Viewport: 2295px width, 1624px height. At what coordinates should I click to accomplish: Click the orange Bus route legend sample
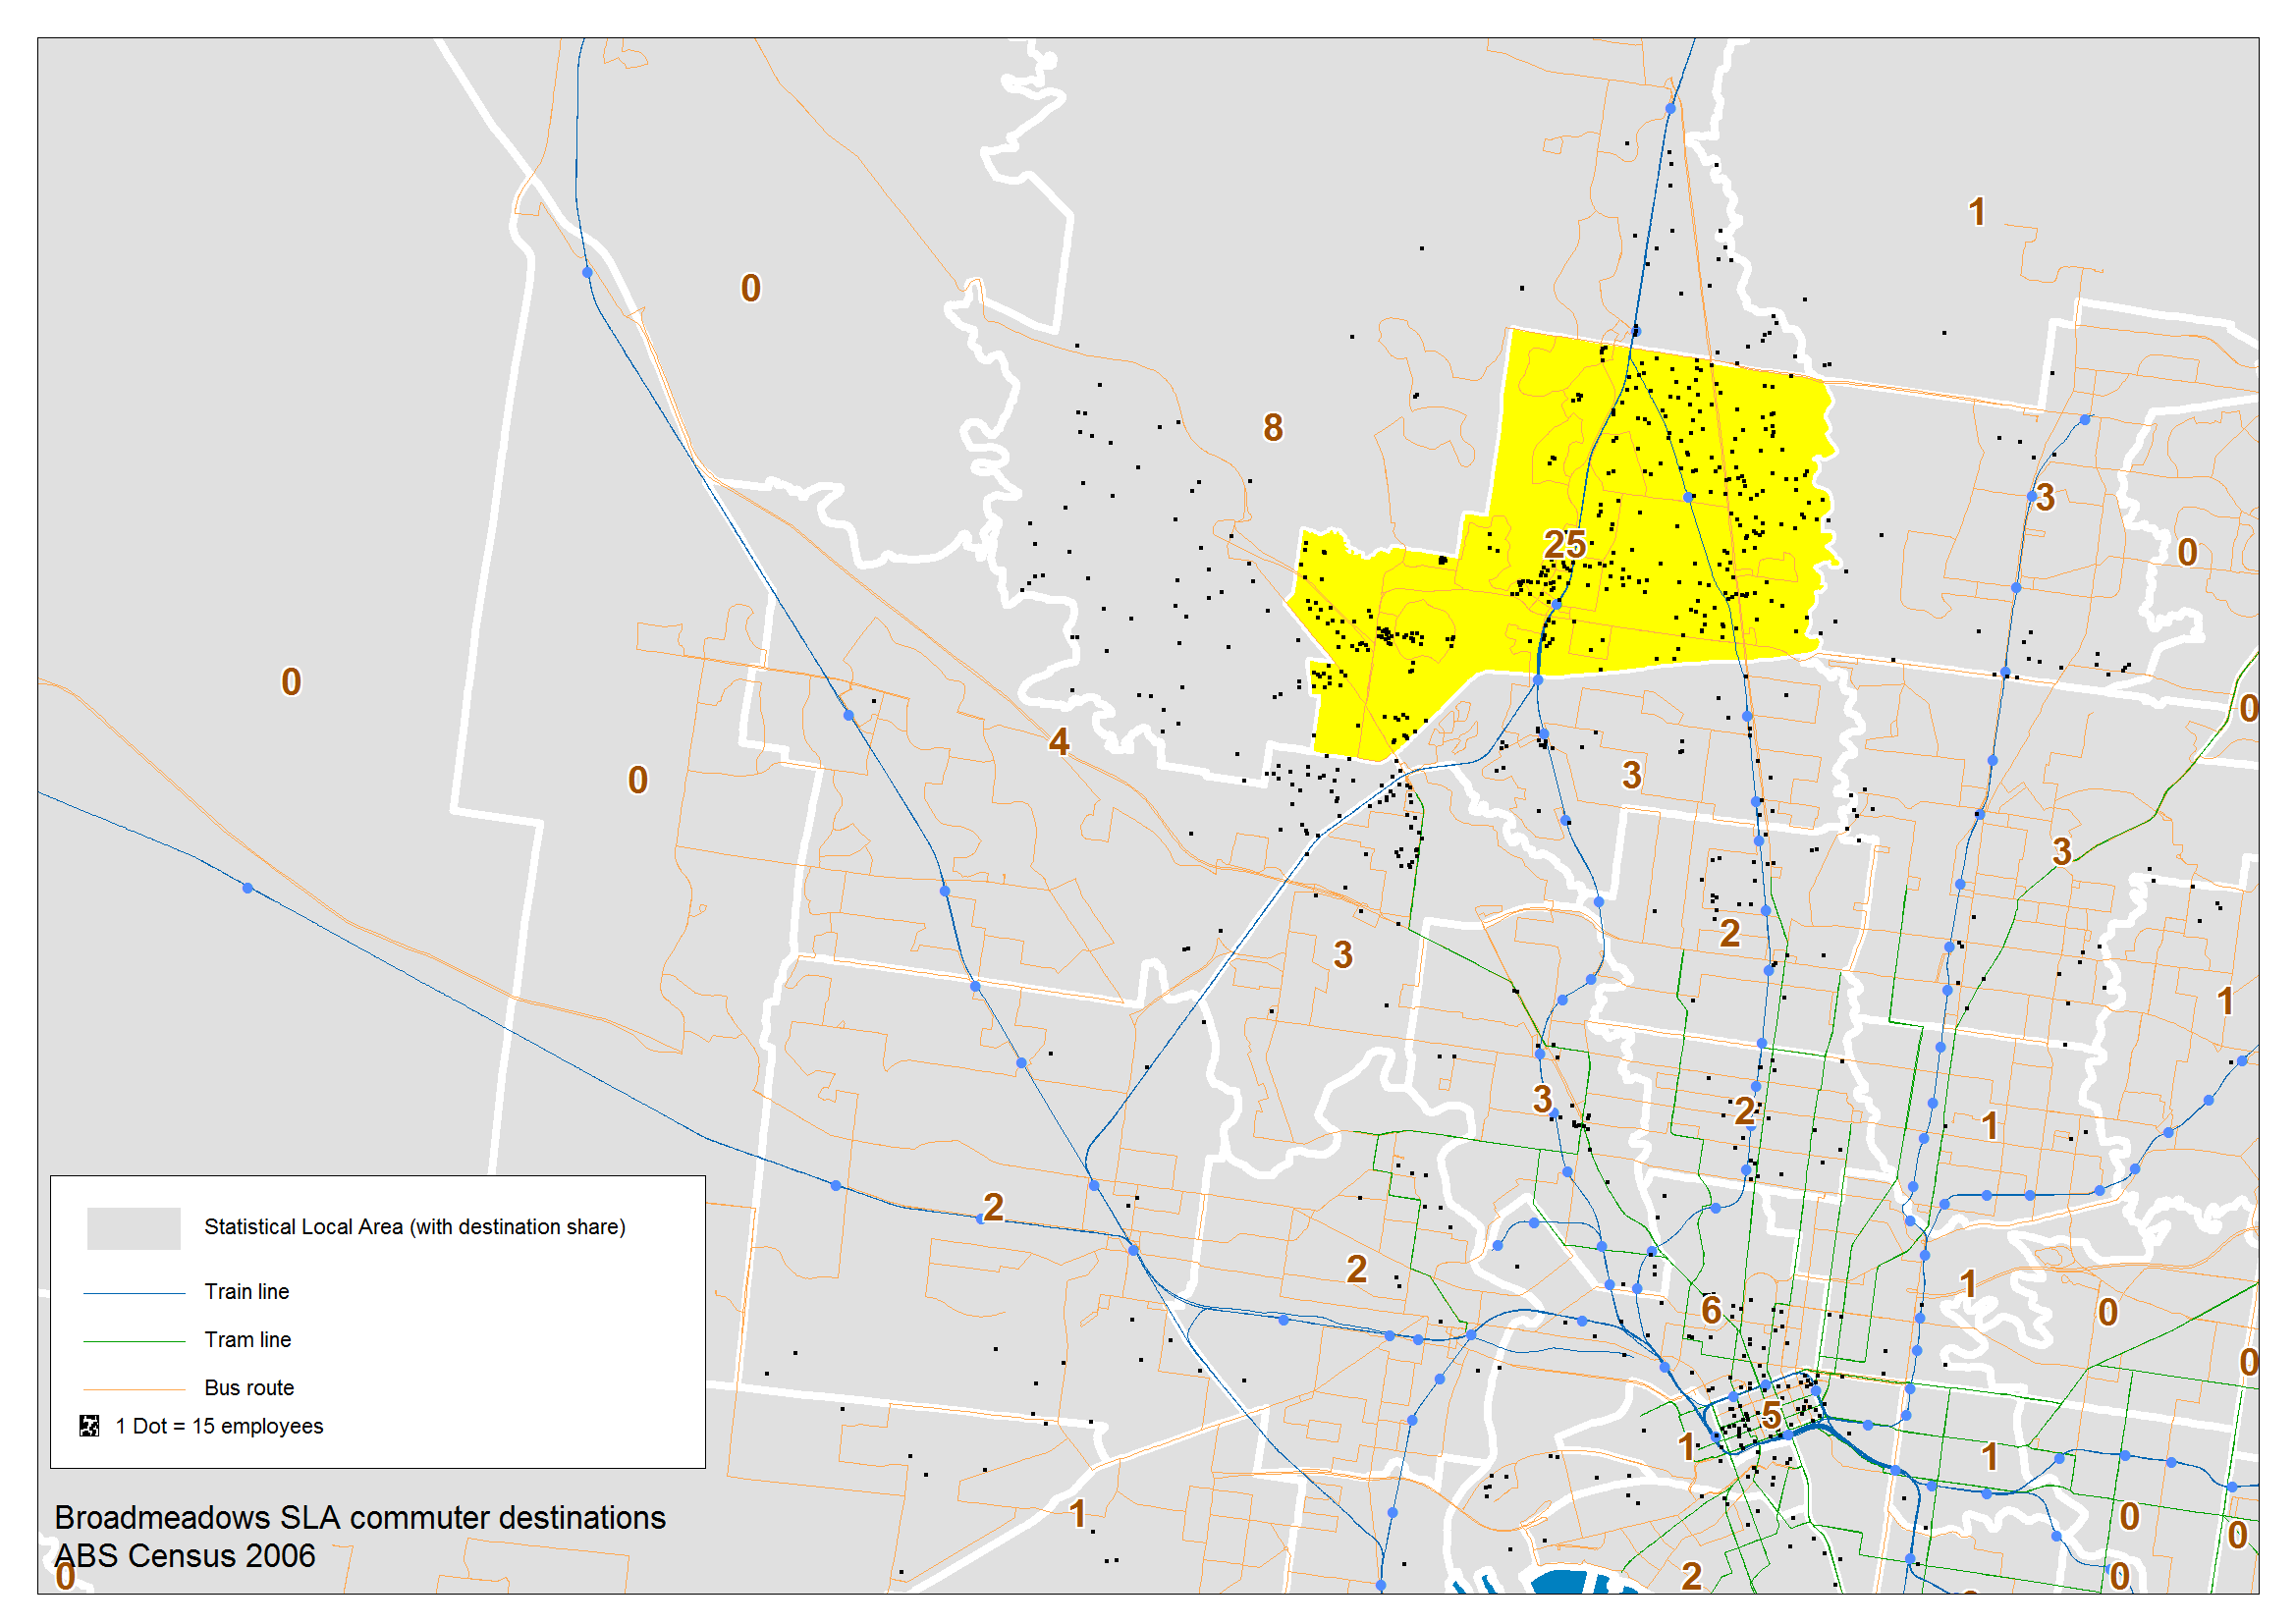pyautogui.click(x=133, y=1388)
